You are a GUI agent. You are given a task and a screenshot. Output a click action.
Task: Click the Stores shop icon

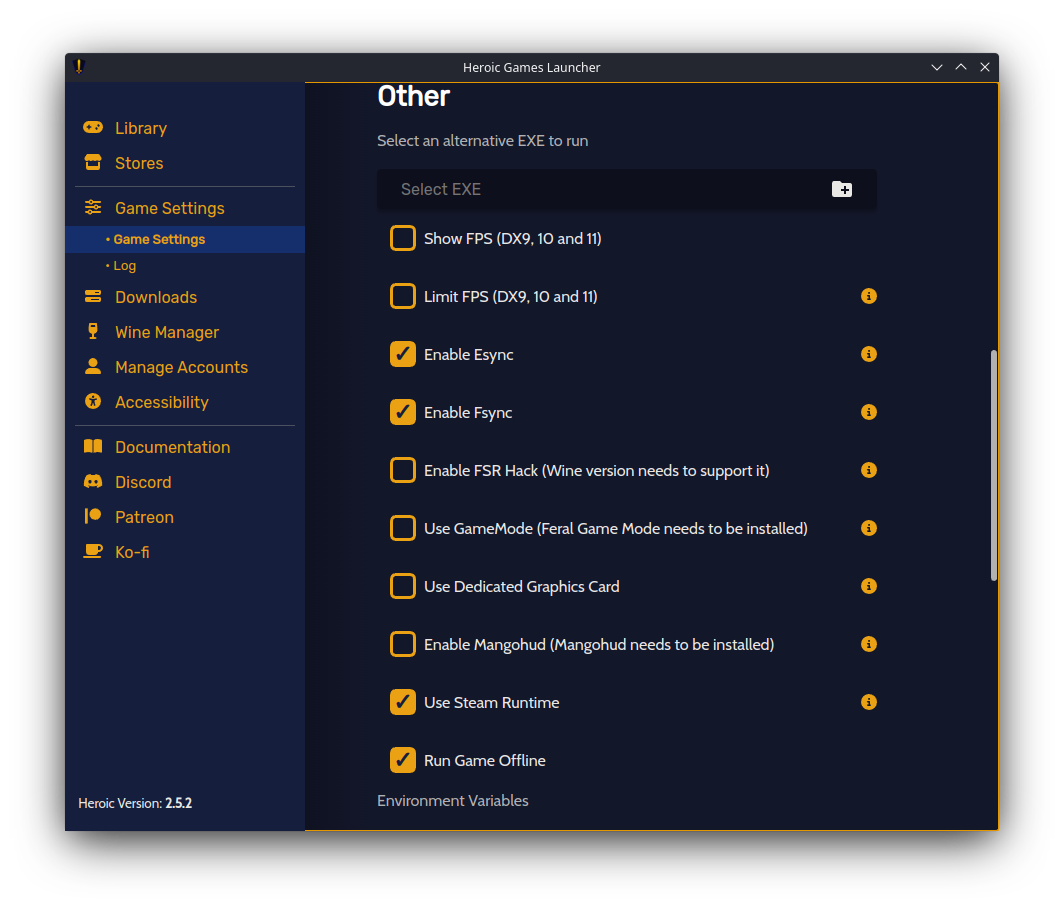tap(93, 162)
